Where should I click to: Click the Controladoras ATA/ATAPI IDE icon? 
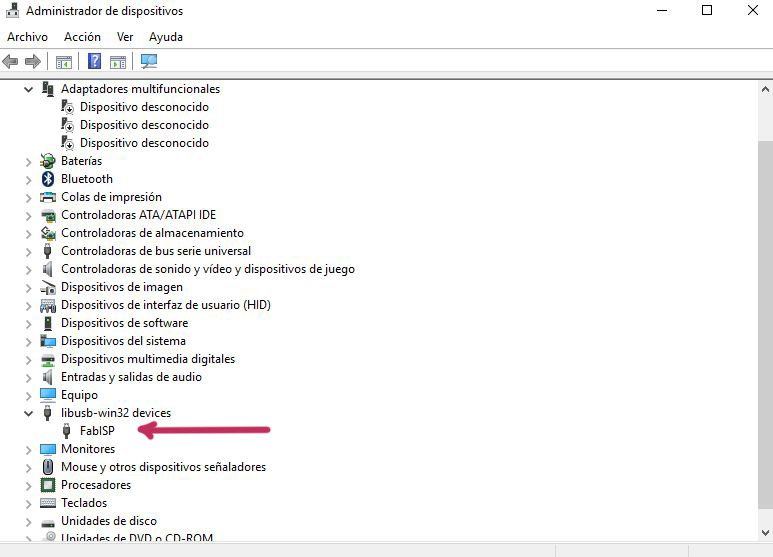pyautogui.click(x=48, y=215)
